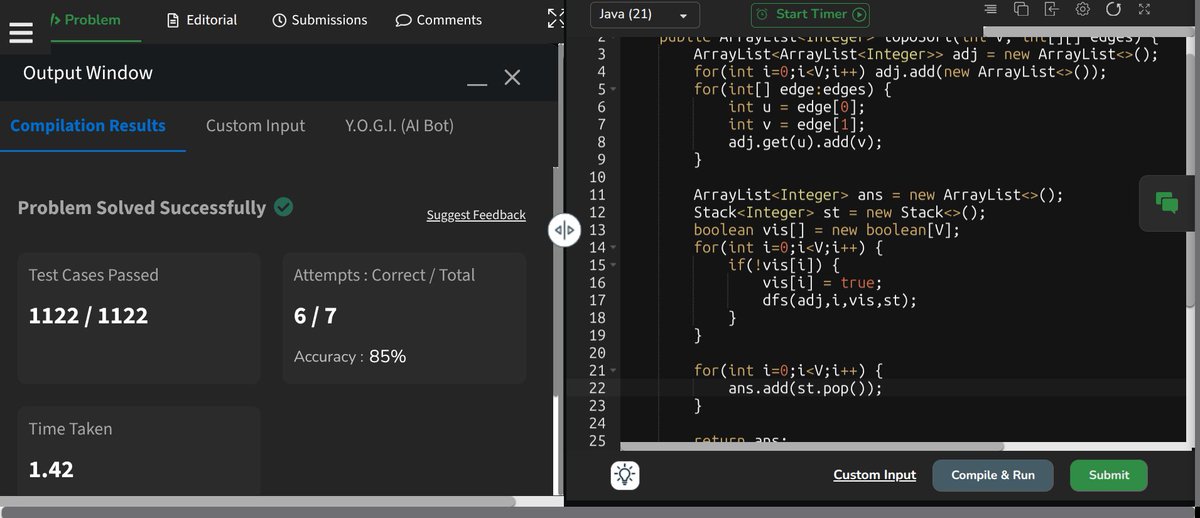The image size is (1200, 518).
Task: Click the import/exit code icon
Action: click(x=1051, y=9)
